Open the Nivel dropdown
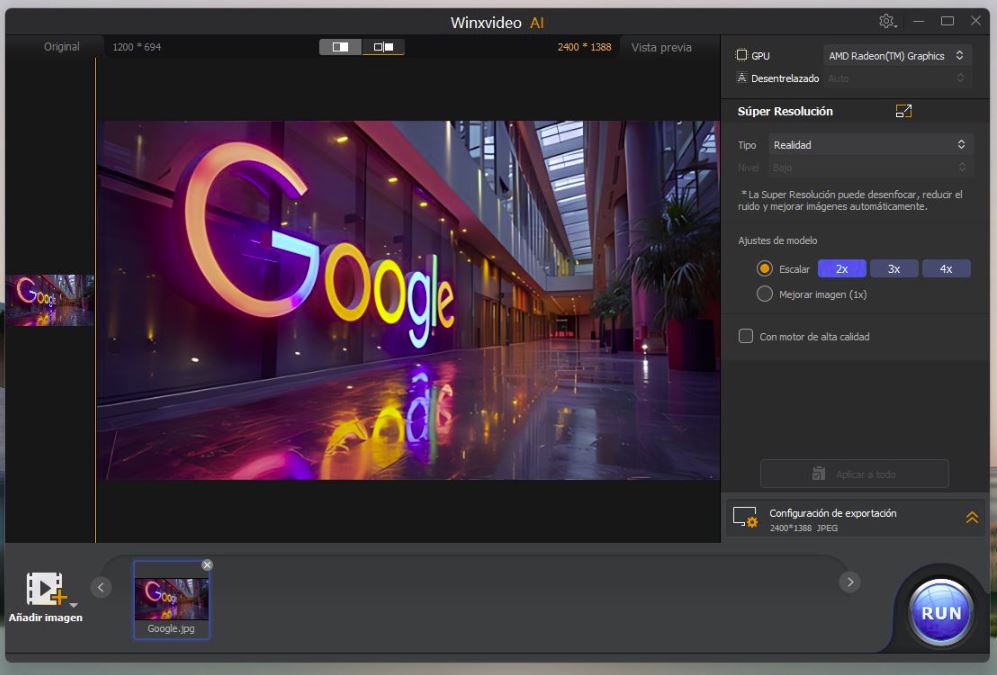Image resolution: width=997 pixels, height=675 pixels. coord(870,167)
